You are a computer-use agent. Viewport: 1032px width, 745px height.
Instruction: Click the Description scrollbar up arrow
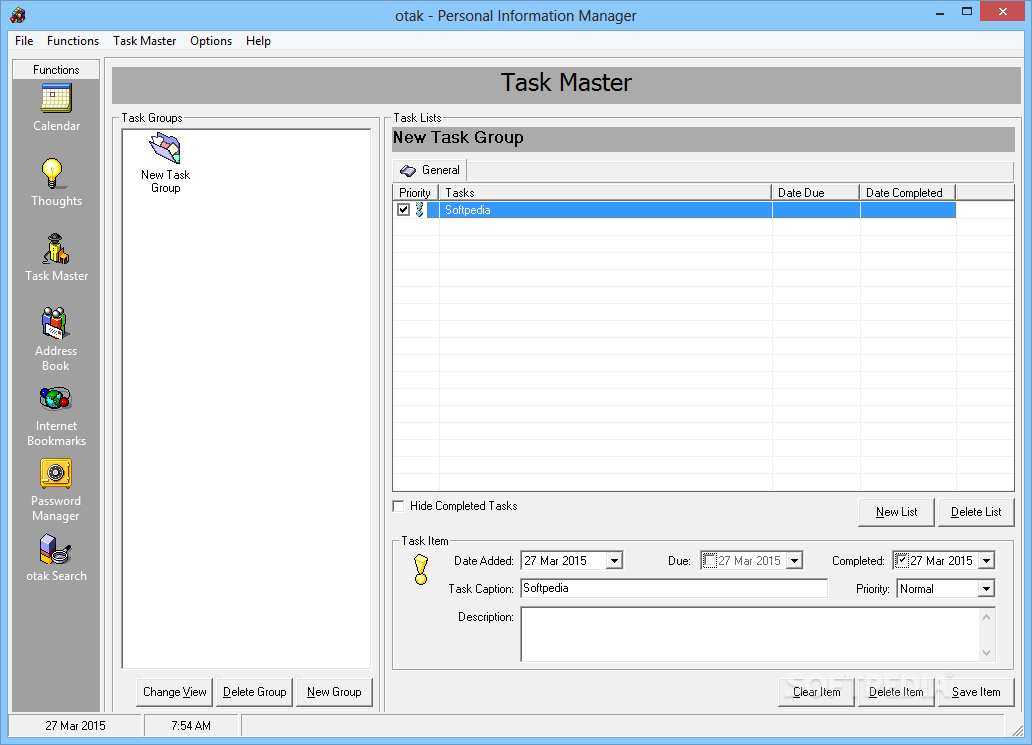click(x=986, y=617)
